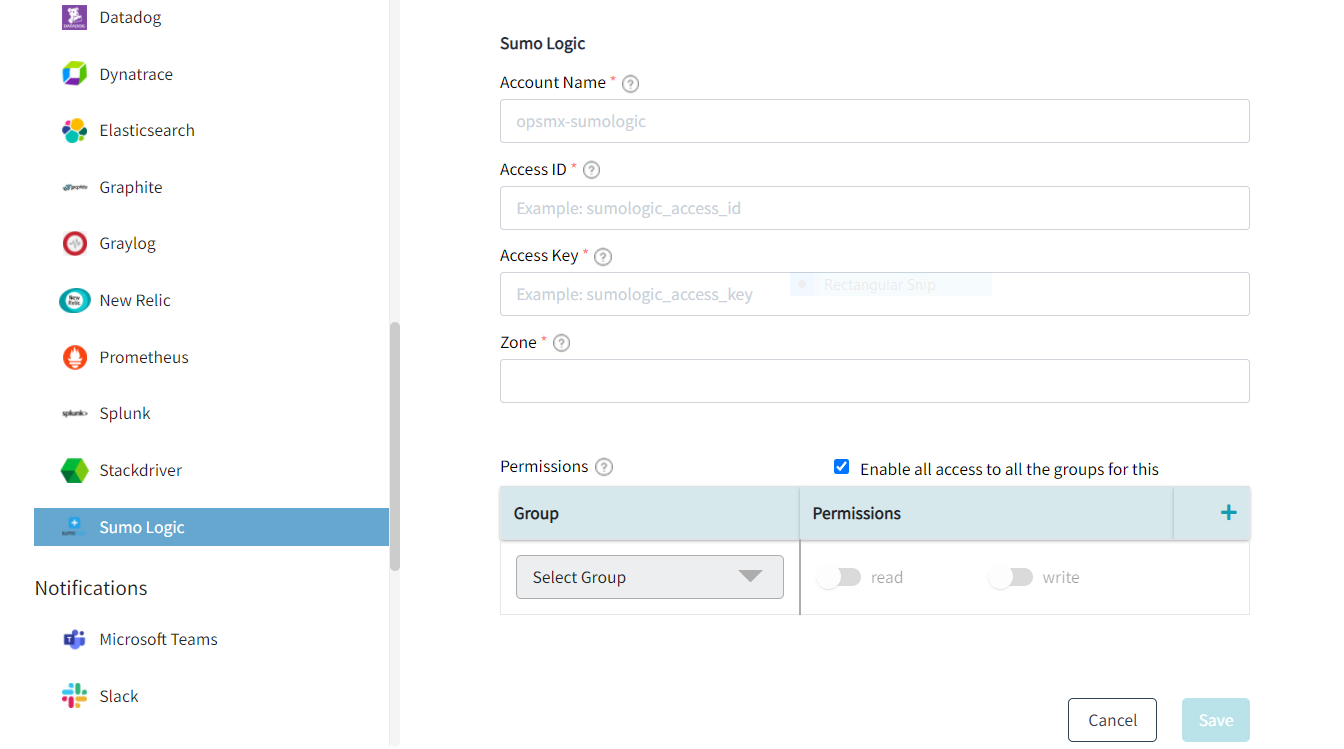
Task: Select Sumo Logic in the sidebar
Action: pos(140,526)
